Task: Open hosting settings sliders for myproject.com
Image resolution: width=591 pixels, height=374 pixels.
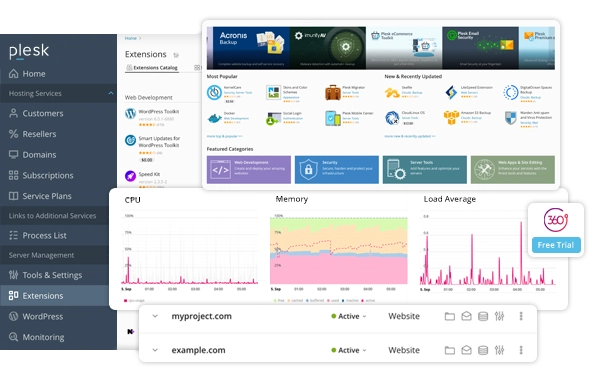Action: pos(499,316)
